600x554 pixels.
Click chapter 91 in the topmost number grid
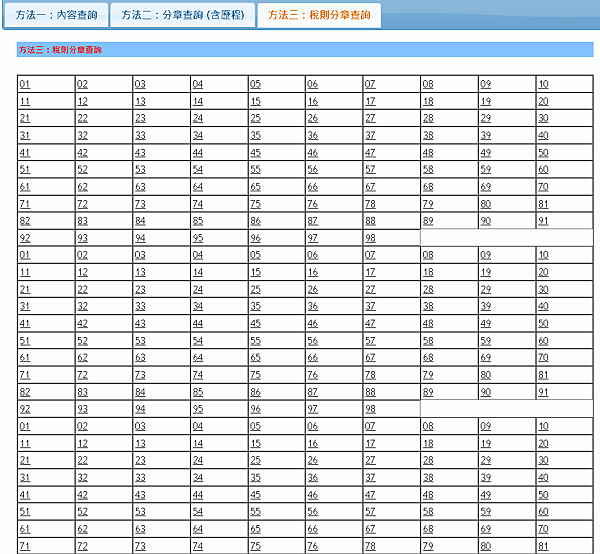[x=543, y=221]
